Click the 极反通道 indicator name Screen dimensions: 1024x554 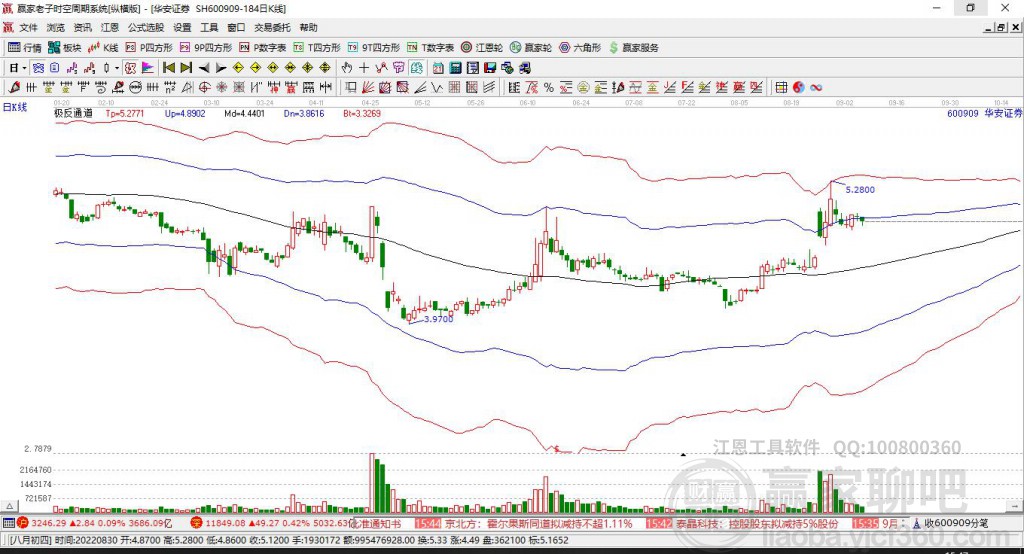tap(73, 114)
